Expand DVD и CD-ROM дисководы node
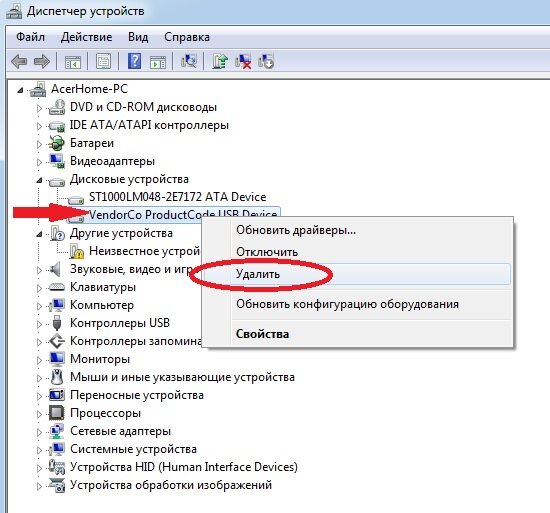 point(40,108)
